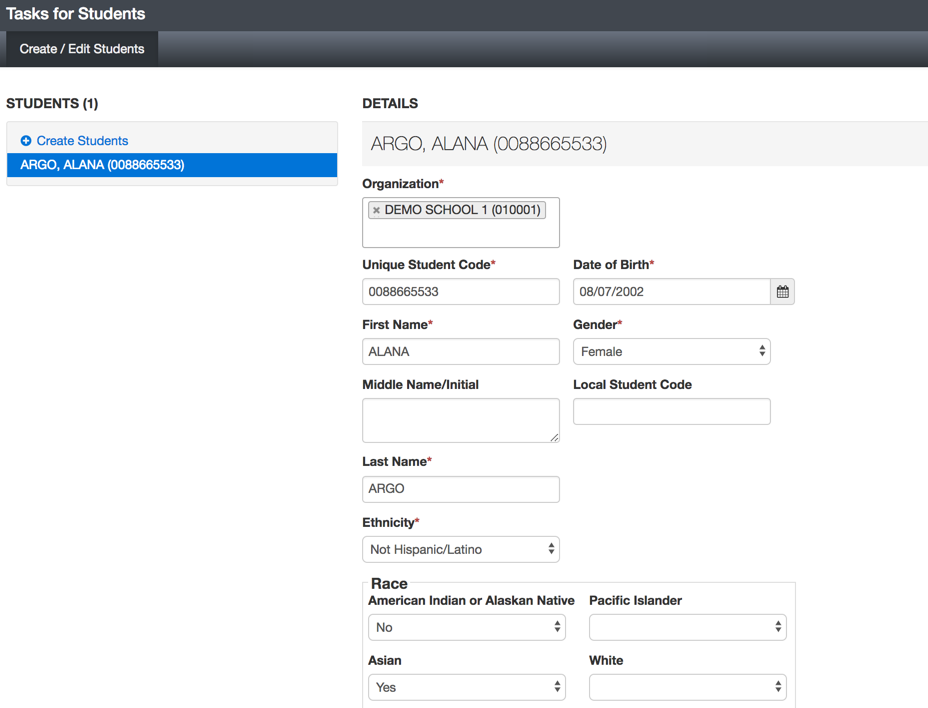Select ARGO, ALANA in students list

172,165
